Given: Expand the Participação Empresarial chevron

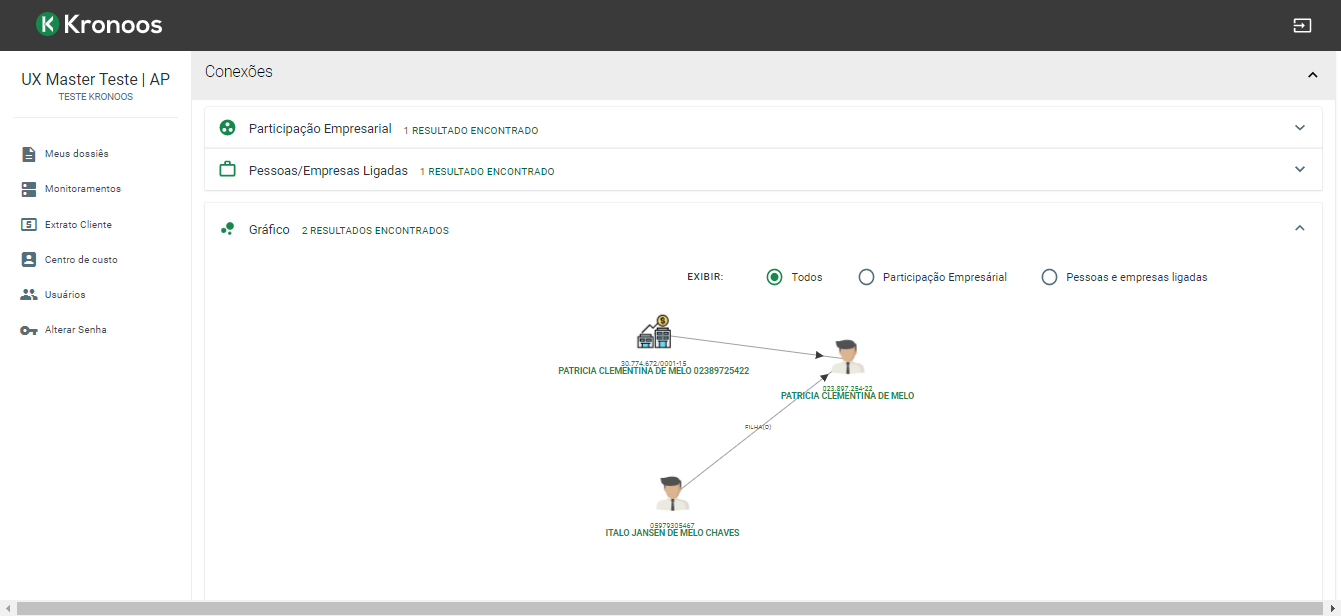Looking at the screenshot, I should (1300, 128).
